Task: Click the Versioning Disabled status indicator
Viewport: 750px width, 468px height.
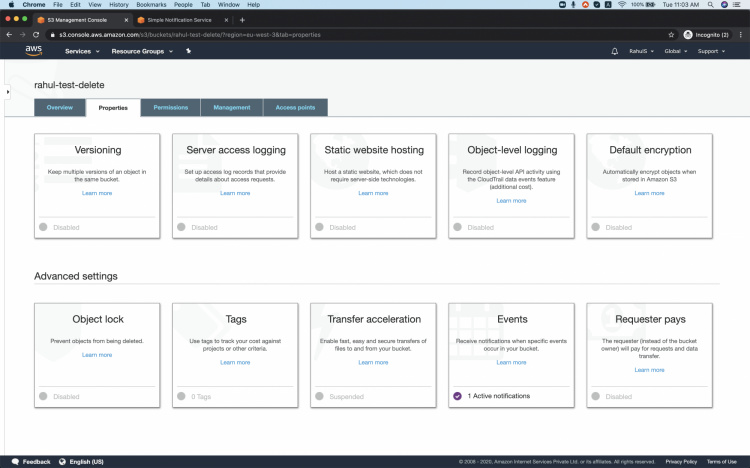Action: (x=43, y=227)
